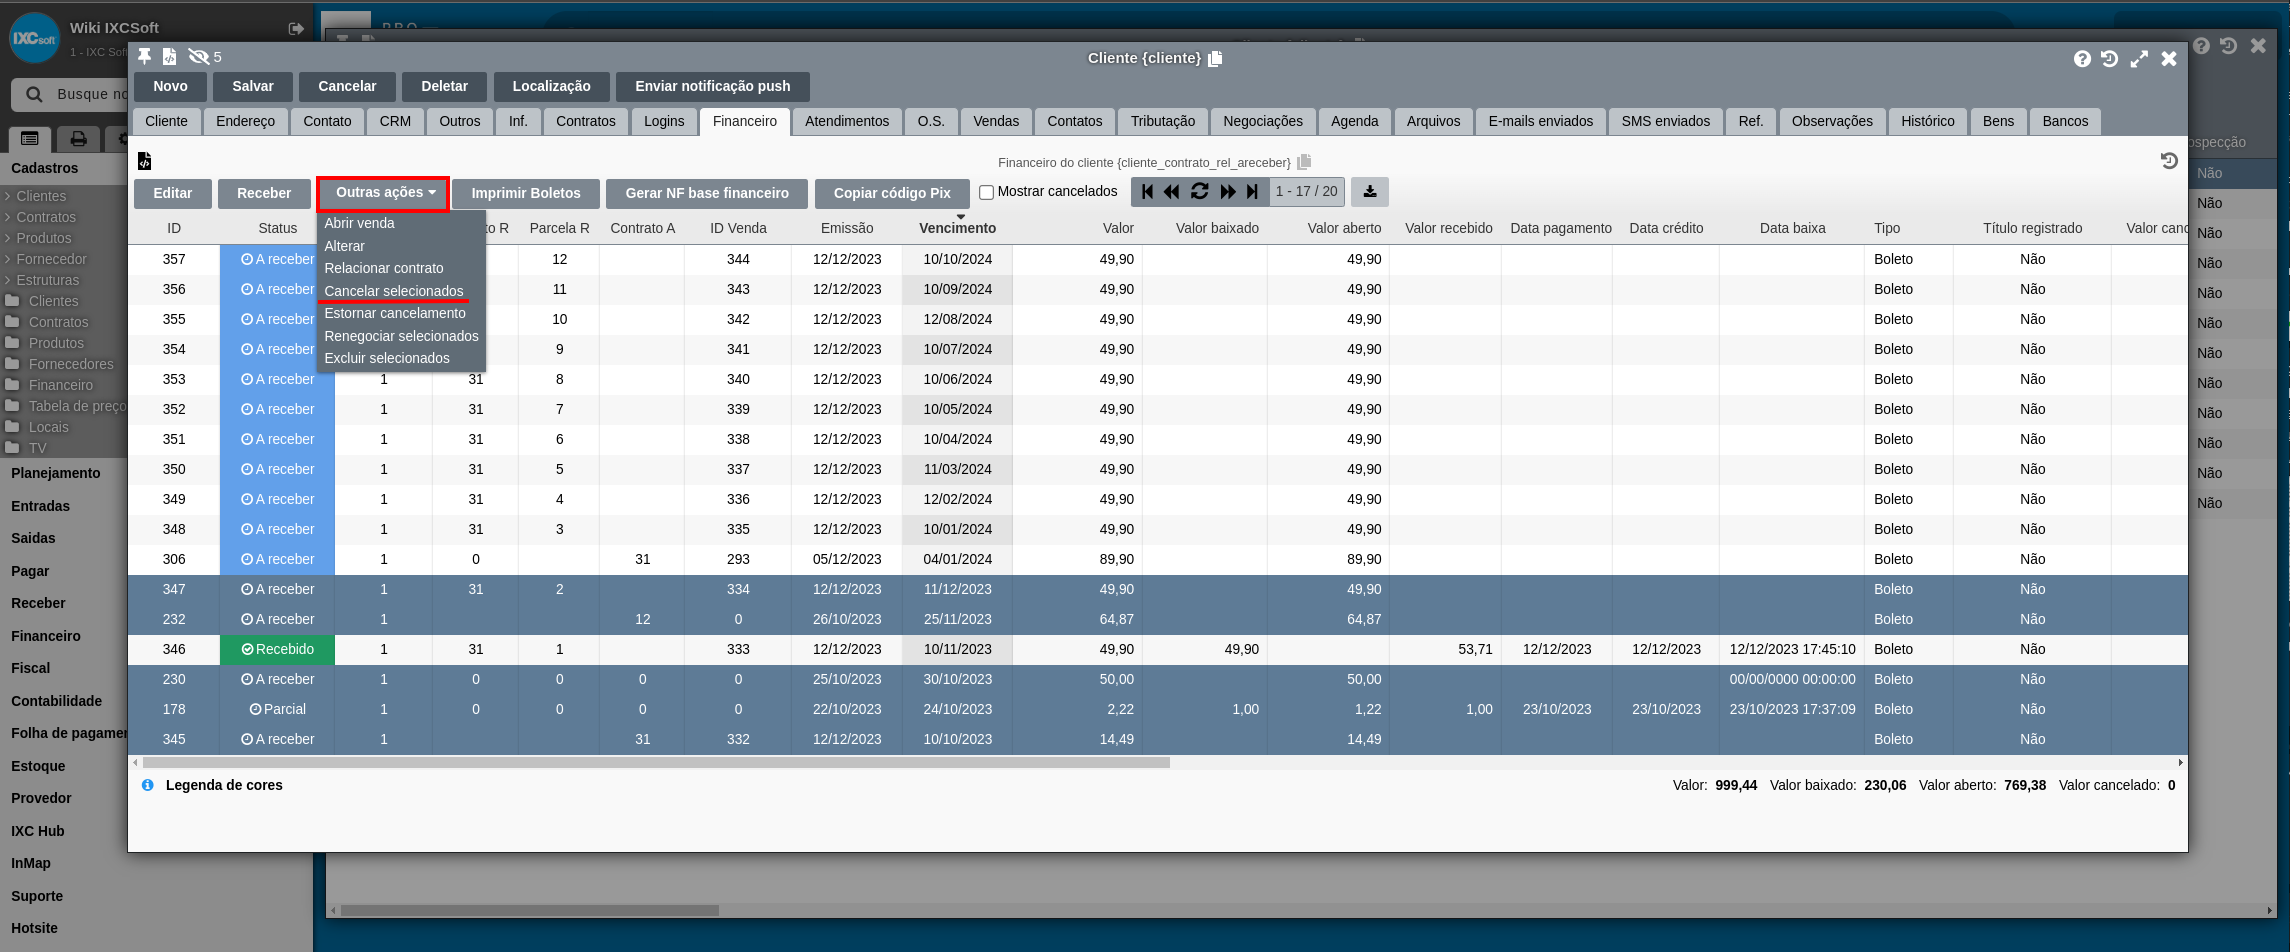Image resolution: width=2290 pixels, height=952 pixels.
Task: Expand the Clientes tree item in Cadastros
Action: pos(41,196)
